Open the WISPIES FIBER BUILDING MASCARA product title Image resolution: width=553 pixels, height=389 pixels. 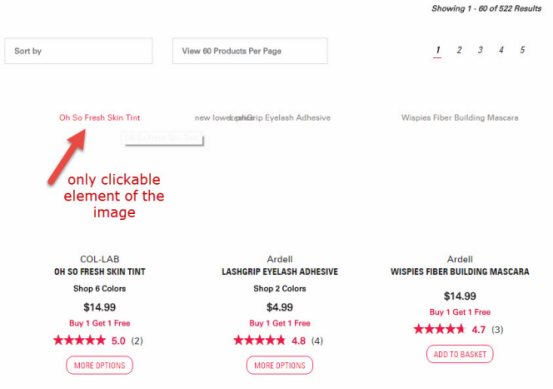coord(460,272)
